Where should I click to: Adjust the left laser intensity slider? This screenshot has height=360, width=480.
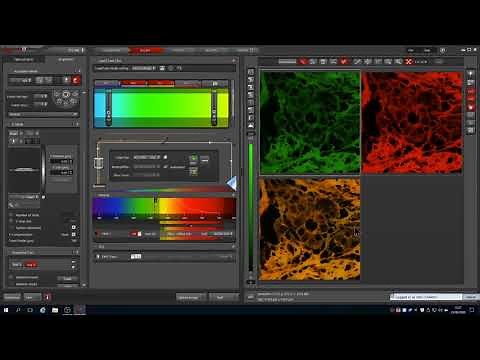click(x=108, y=108)
